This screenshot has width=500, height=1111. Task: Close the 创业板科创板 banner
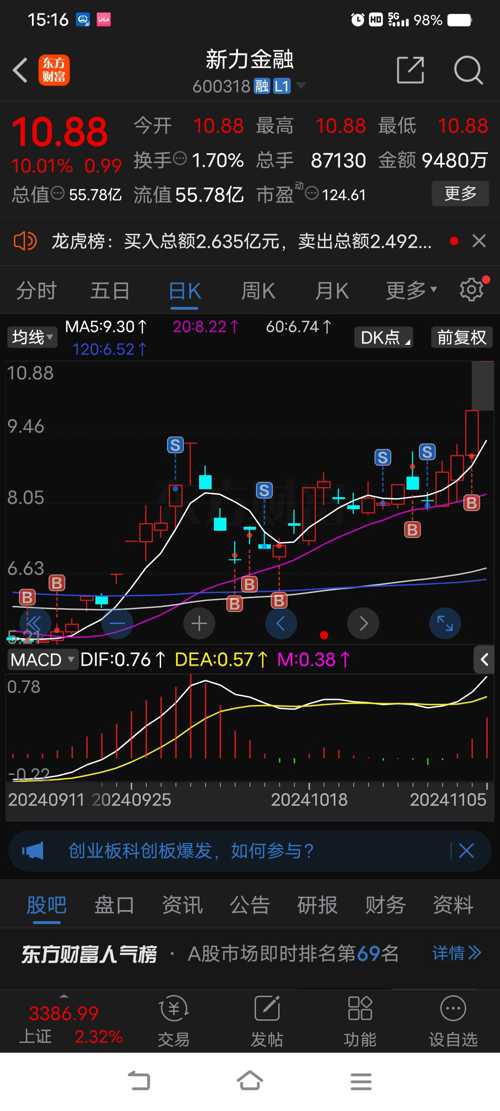pyautogui.click(x=466, y=850)
